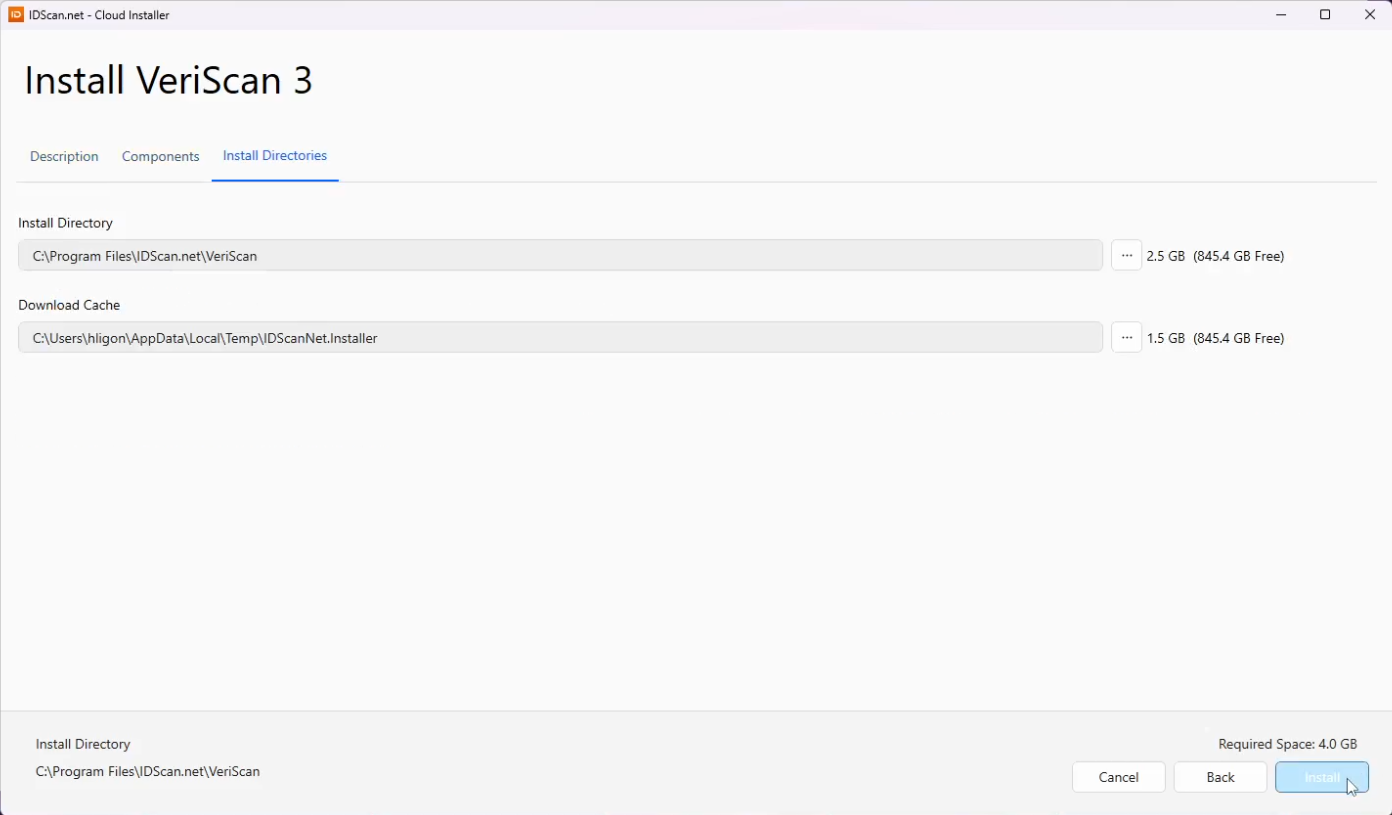This screenshot has height=815, width=1392.
Task: Click the 'IDScan.net - Cloud Installer' window title
Action: tap(100, 15)
